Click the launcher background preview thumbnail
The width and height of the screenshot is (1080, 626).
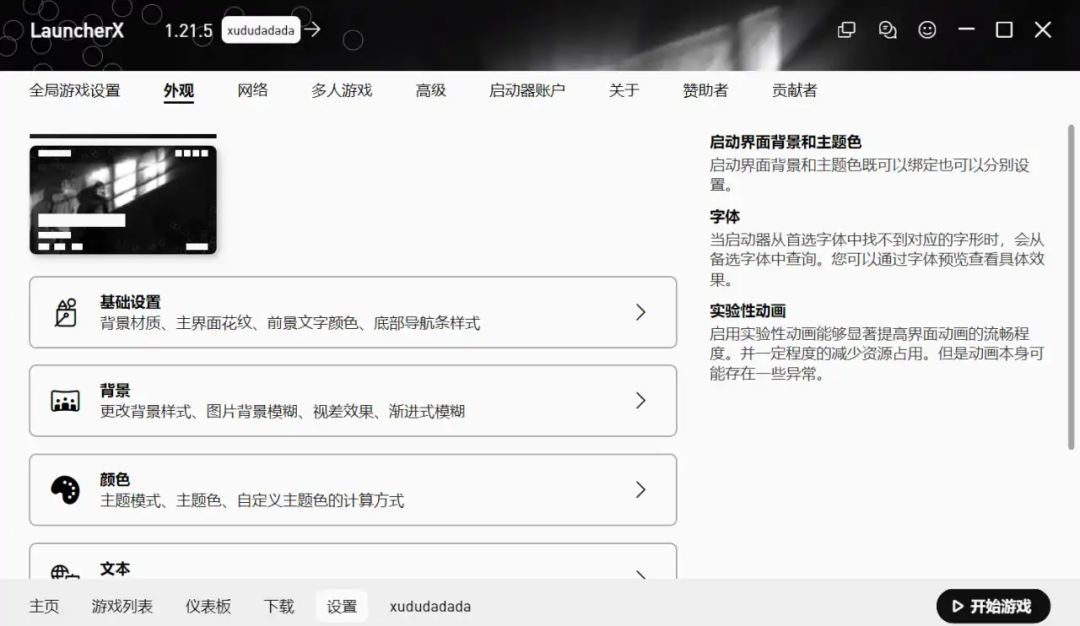coord(123,200)
